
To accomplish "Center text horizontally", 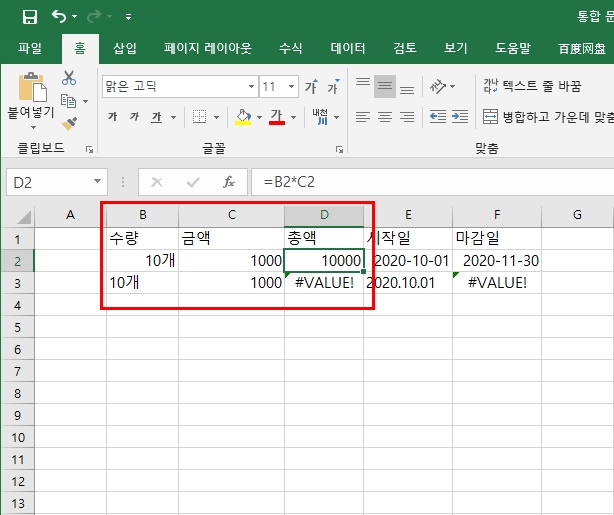I will [385, 117].
